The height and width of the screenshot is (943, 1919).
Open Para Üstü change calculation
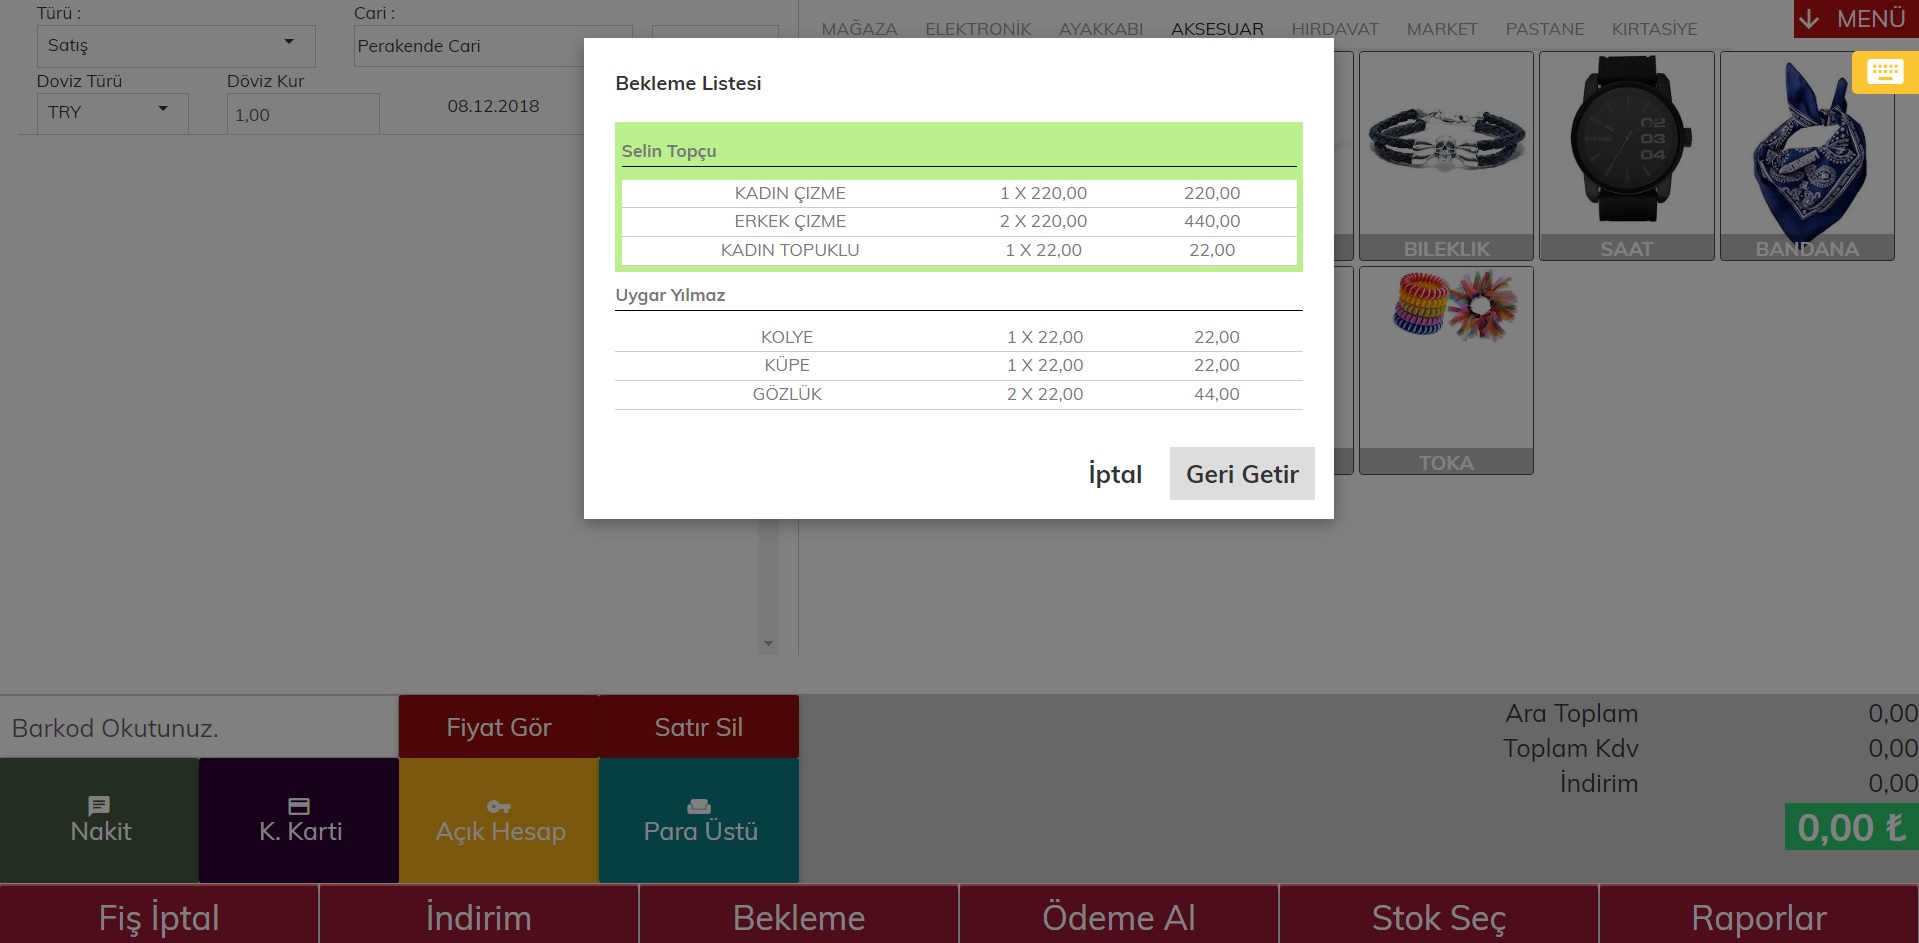pyautogui.click(x=699, y=820)
